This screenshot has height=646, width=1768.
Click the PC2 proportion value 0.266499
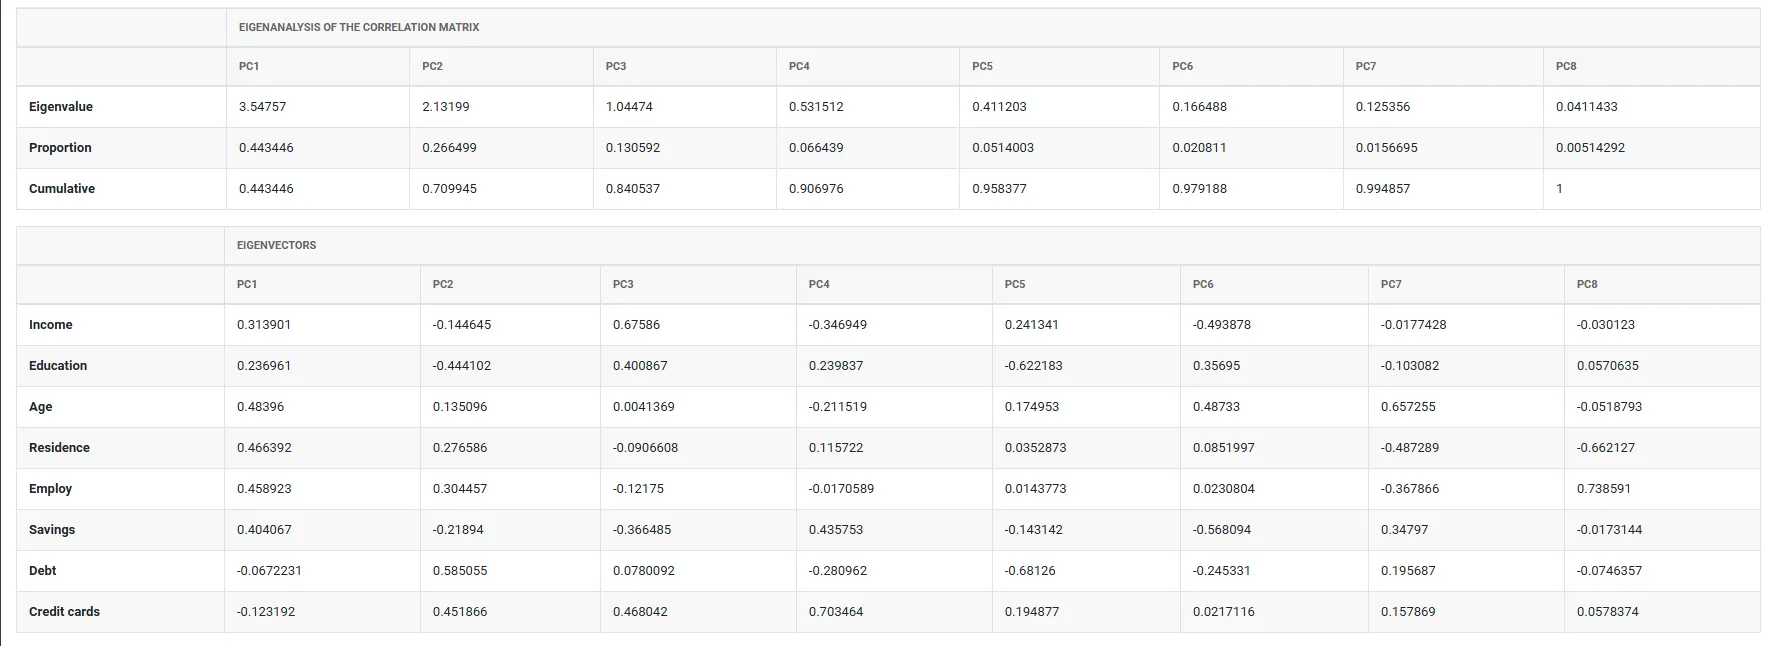(x=449, y=148)
